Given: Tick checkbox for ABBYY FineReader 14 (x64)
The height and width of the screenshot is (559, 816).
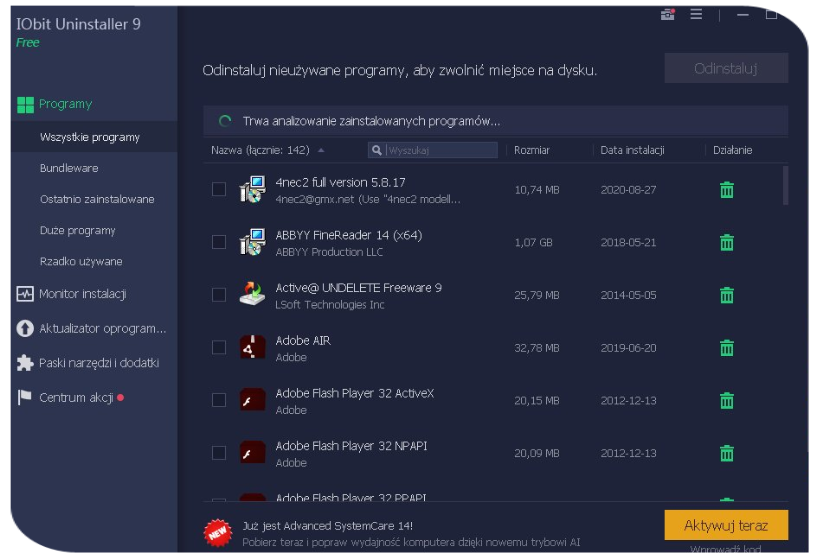Looking at the screenshot, I should pos(219,242).
